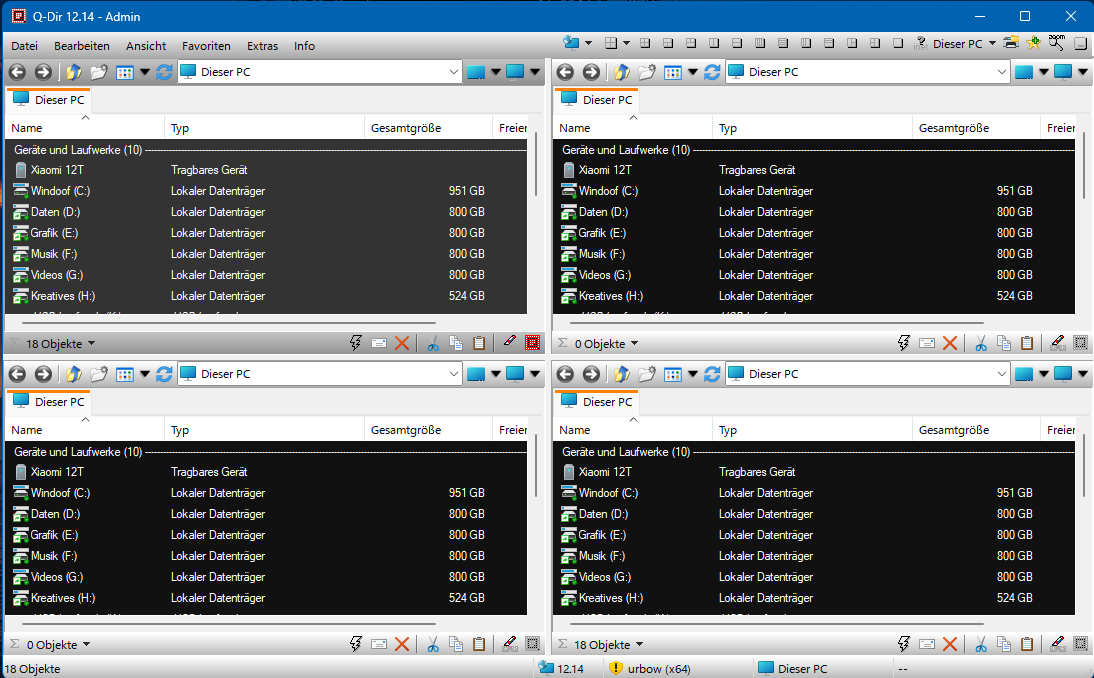Refresh the top-right pane view
The width and height of the screenshot is (1094, 678).
tap(712, 72)
